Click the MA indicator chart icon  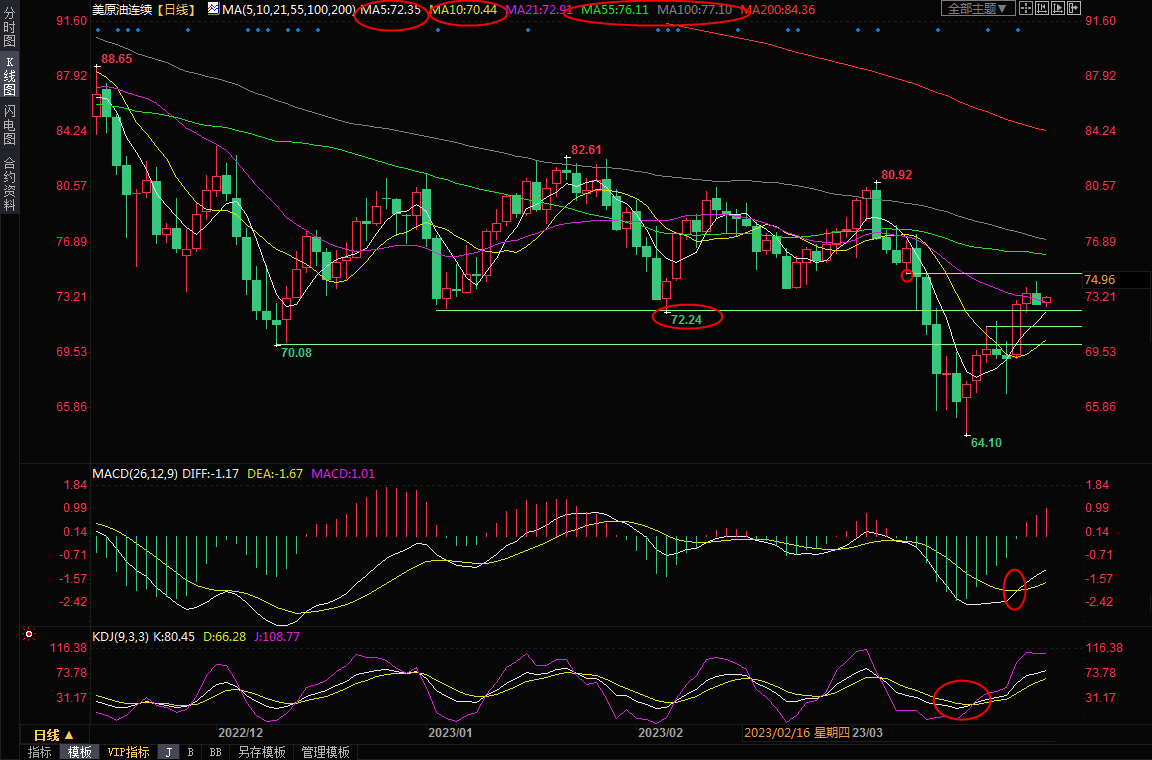[x=213, y=9]
